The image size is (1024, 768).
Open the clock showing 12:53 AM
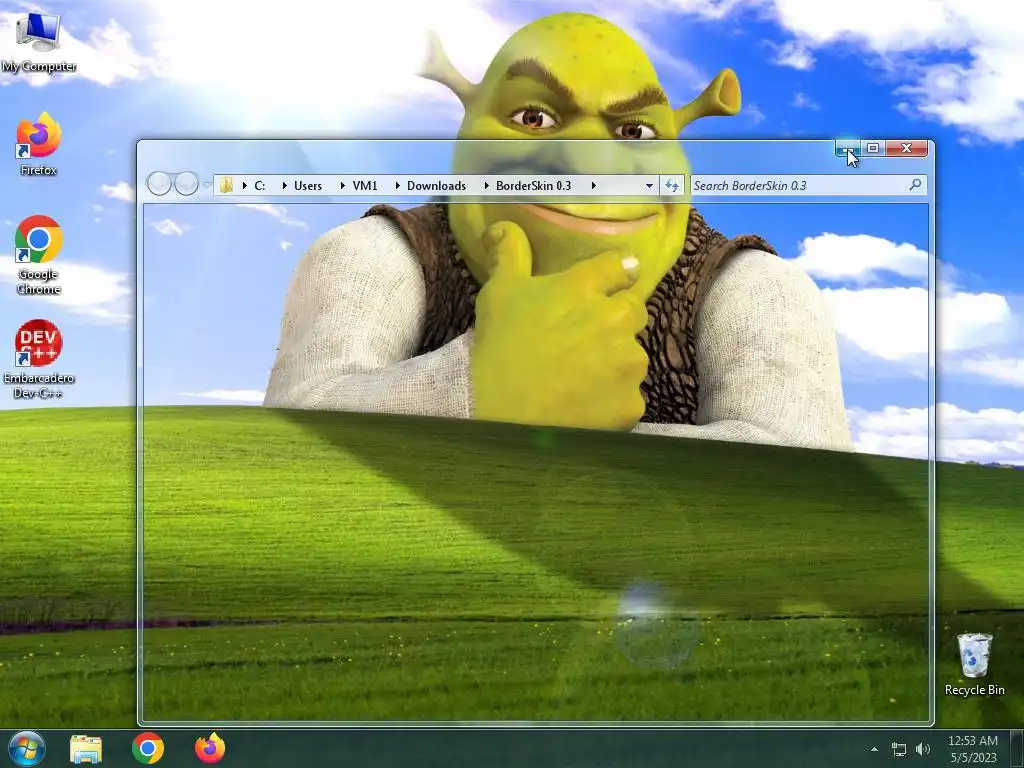(973, 749)
